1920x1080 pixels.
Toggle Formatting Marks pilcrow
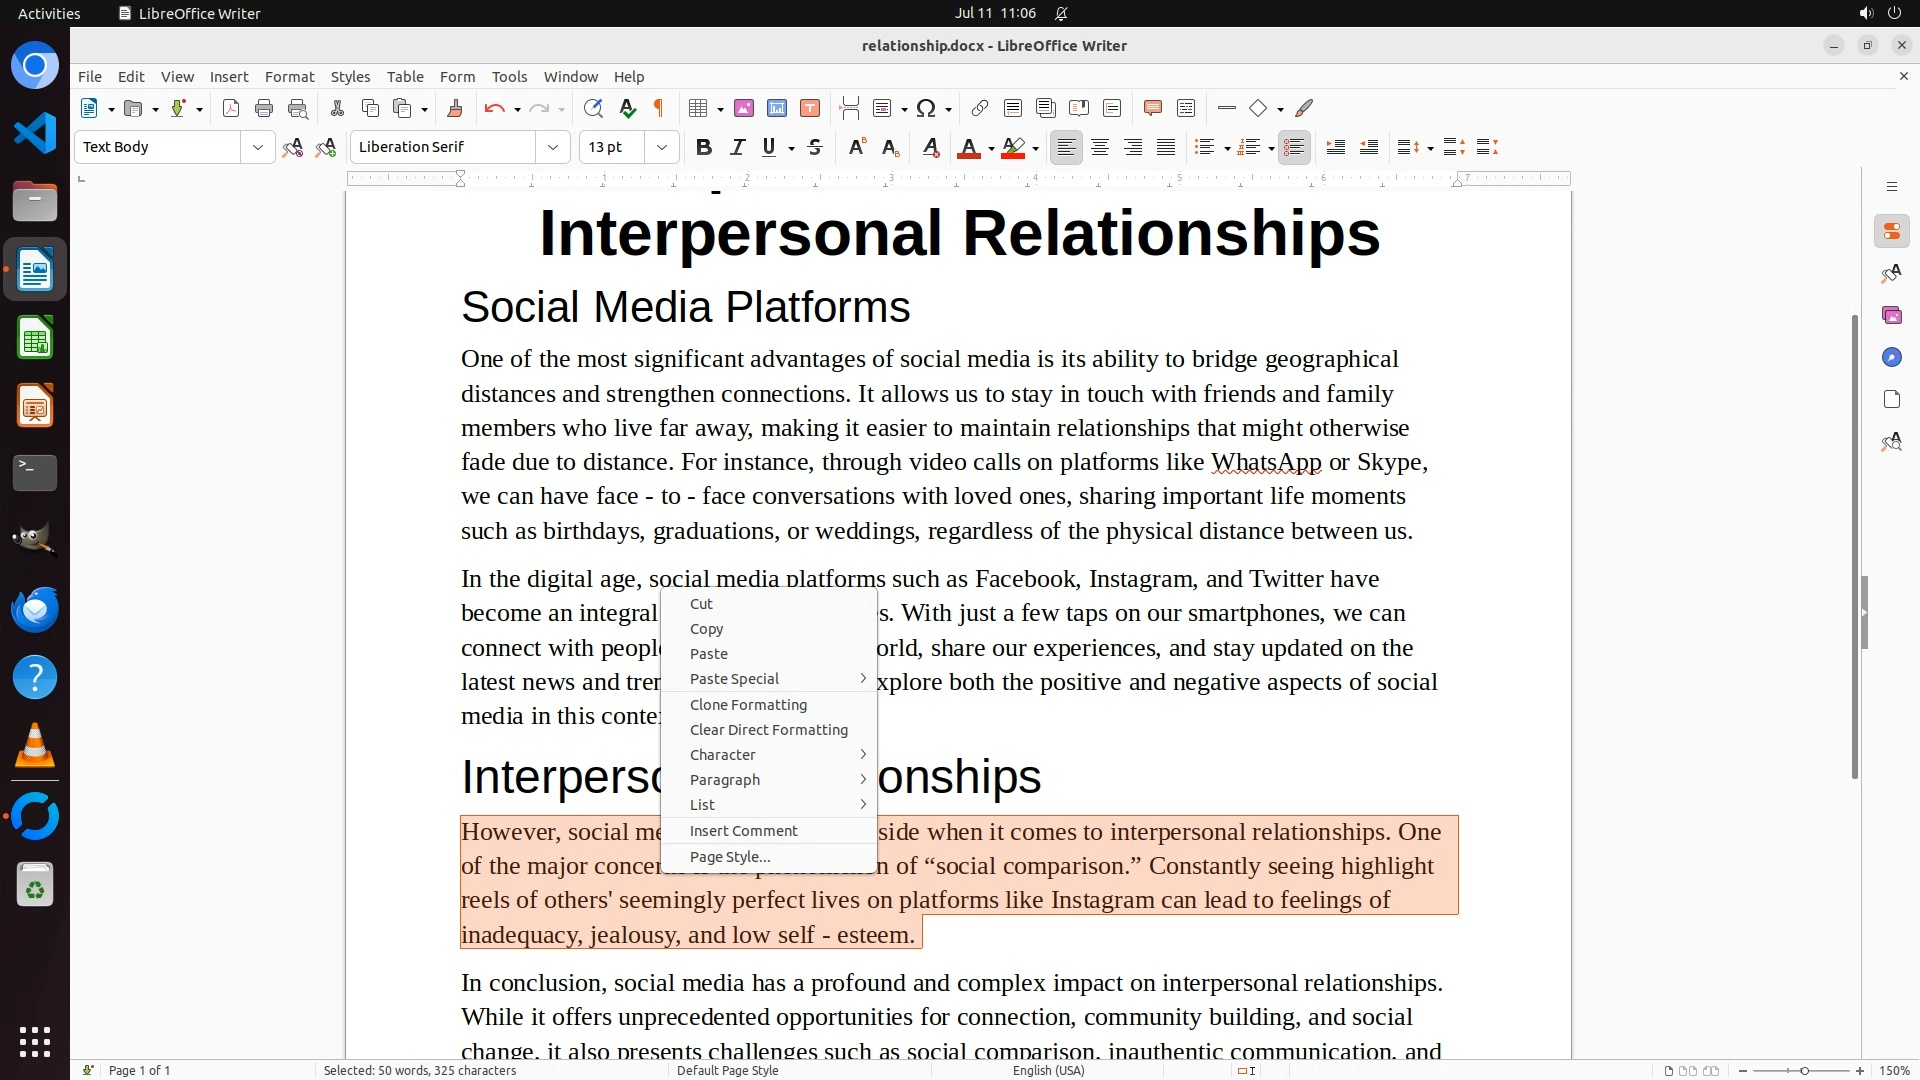click(x=659, y=108)
